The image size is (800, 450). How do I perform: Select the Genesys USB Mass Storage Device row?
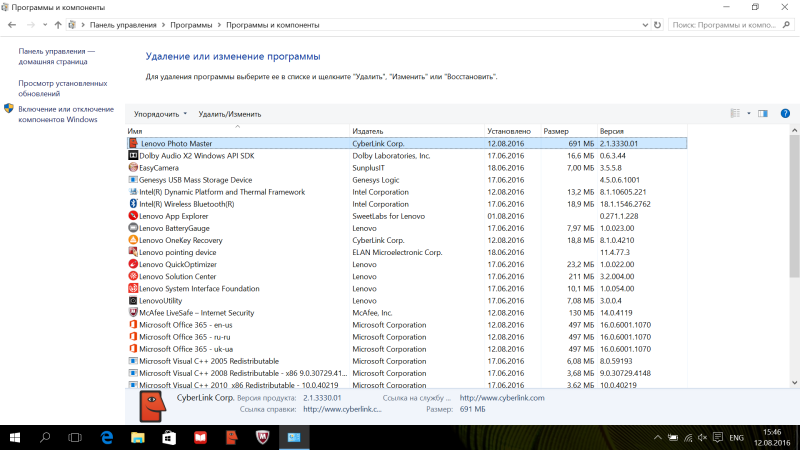pos(407,180)
